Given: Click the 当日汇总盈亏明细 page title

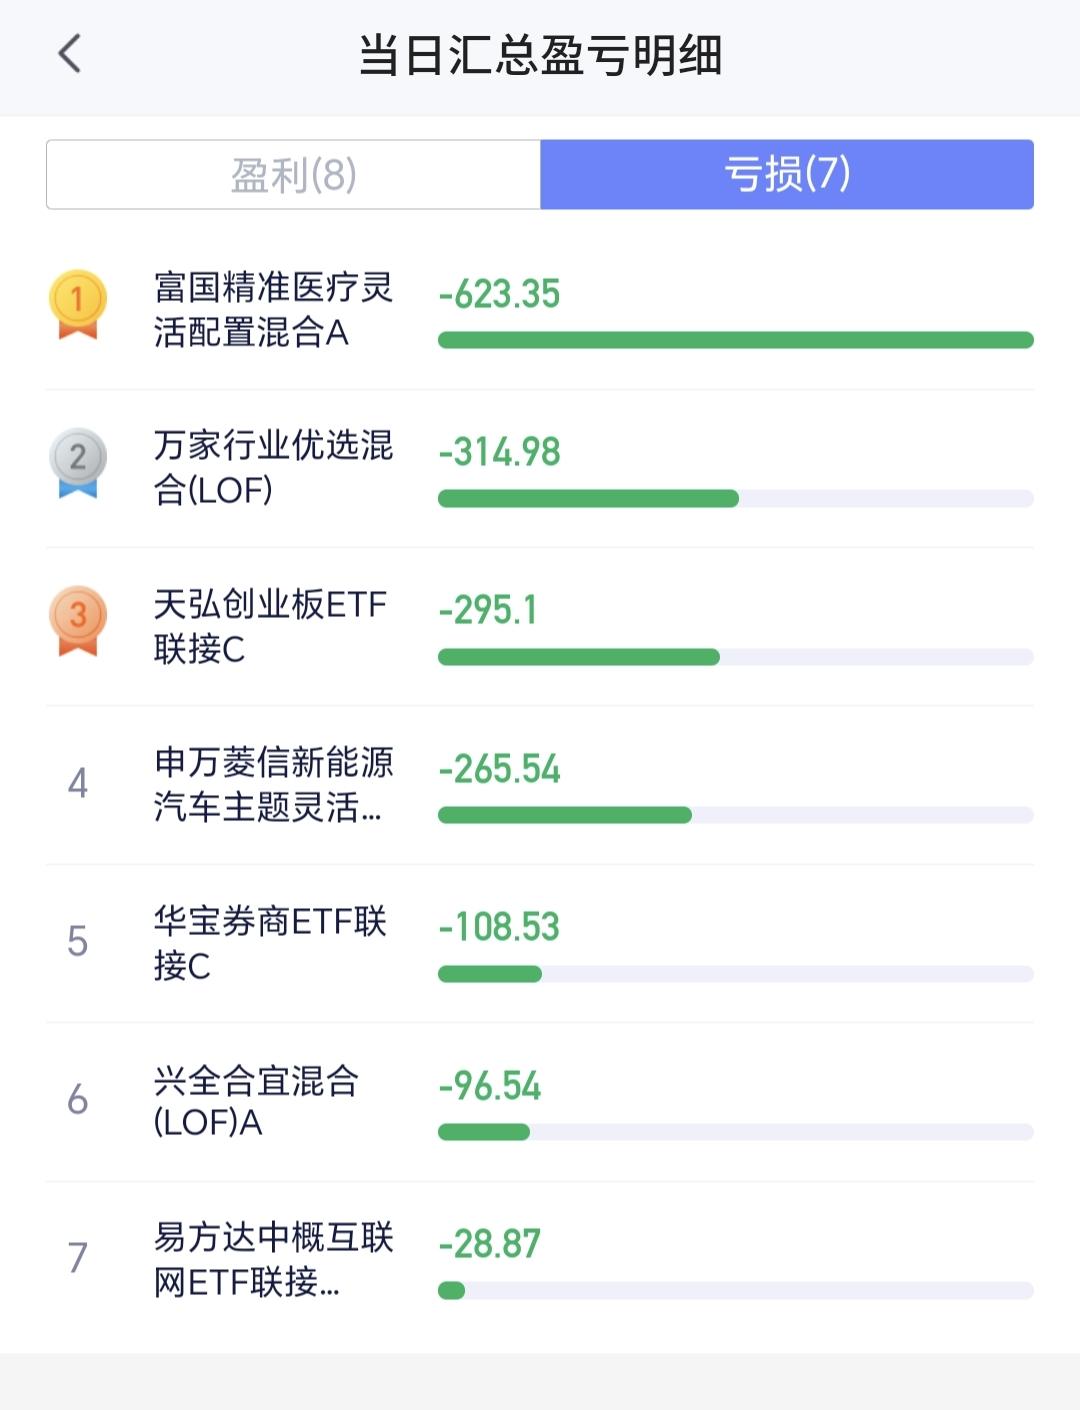Looking at the screenshot, I should tap(540, 55).
